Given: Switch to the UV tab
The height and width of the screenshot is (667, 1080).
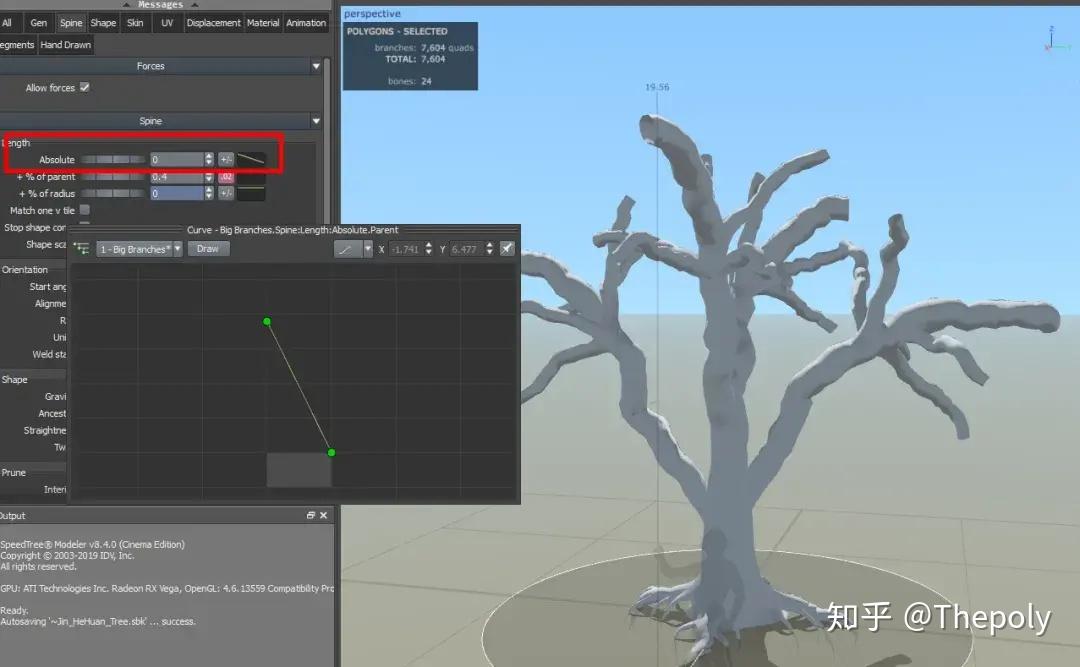Looking at the screenshot, I should point(167,23).
